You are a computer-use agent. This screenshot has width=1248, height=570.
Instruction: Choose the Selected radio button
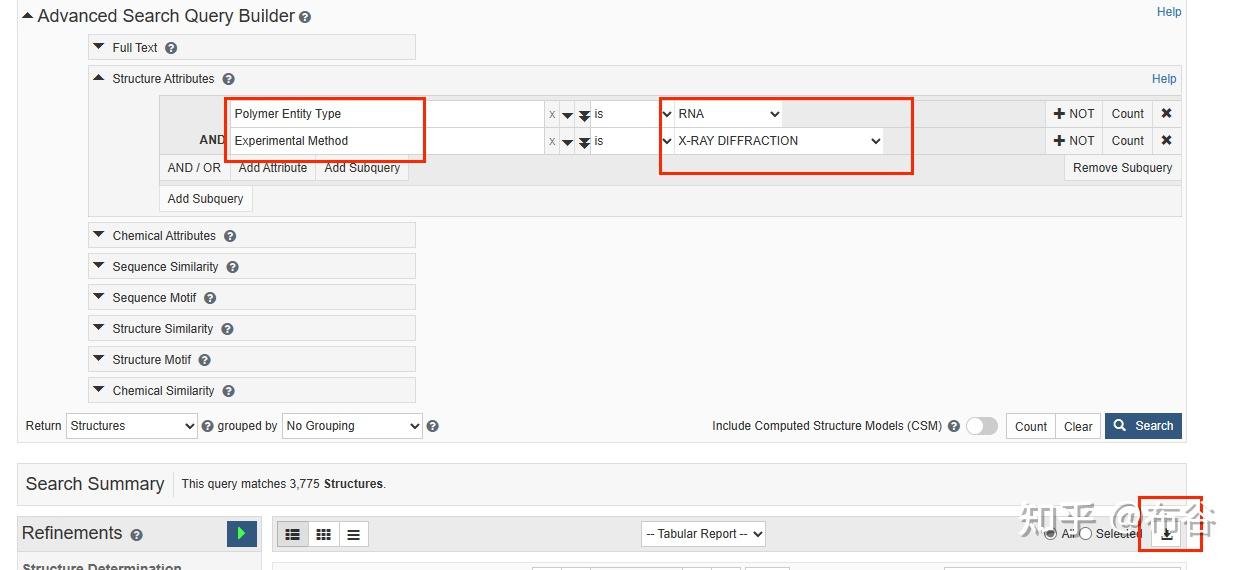point(1086,534)
